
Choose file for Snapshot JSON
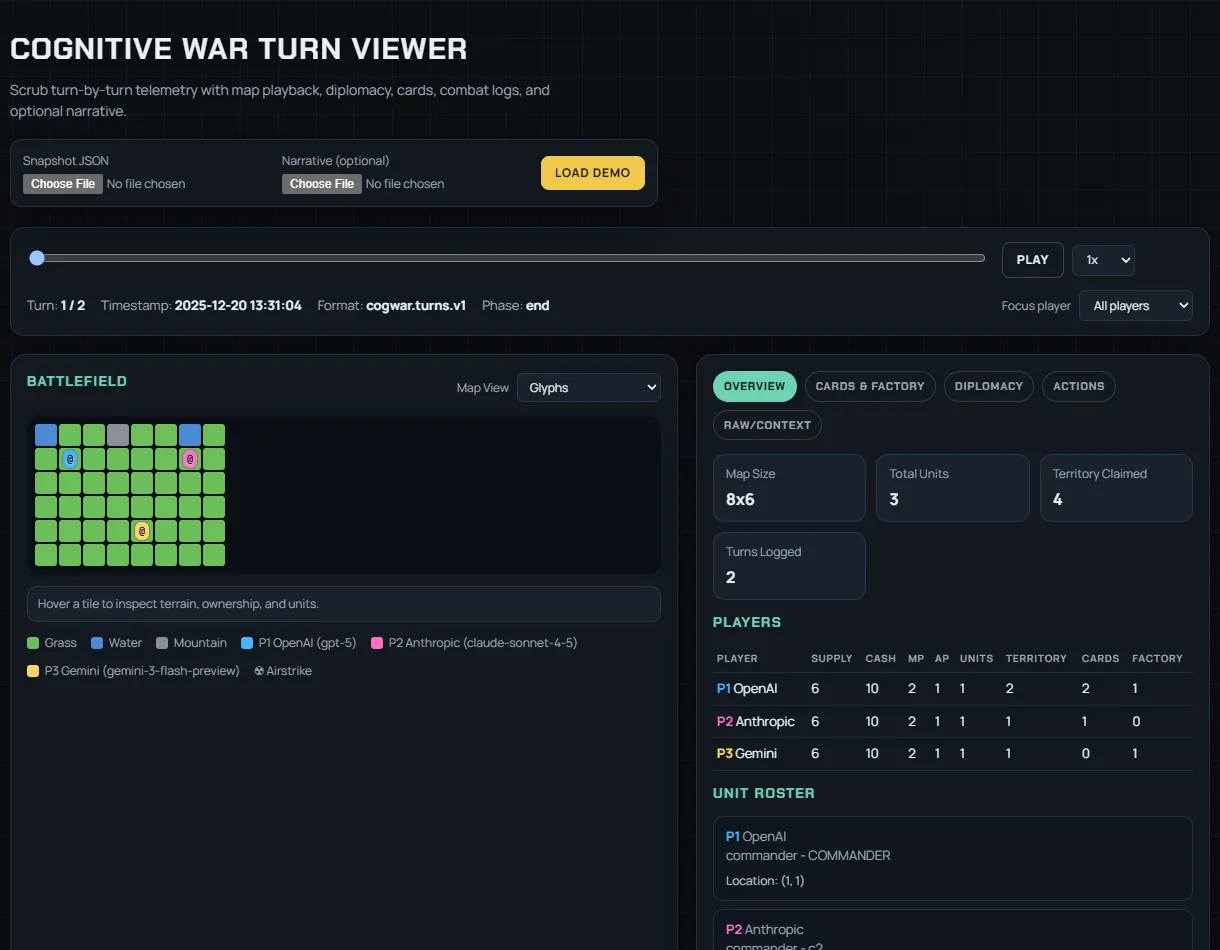point(63,184)
